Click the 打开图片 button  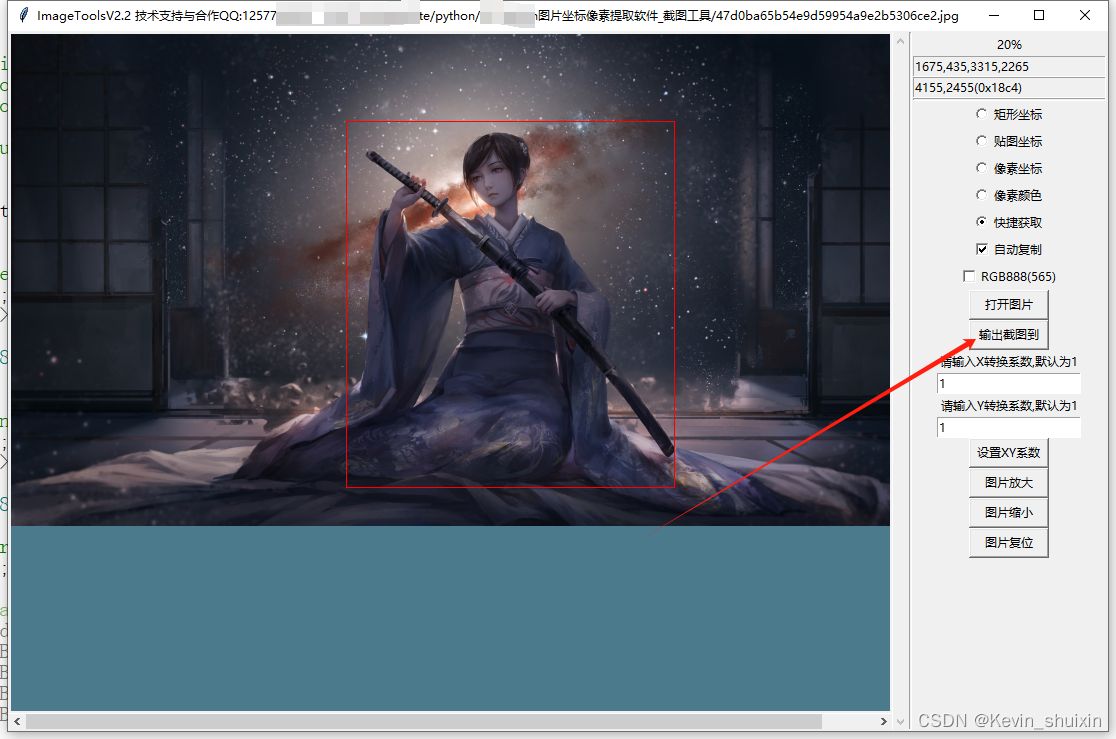pos(1009,305)
